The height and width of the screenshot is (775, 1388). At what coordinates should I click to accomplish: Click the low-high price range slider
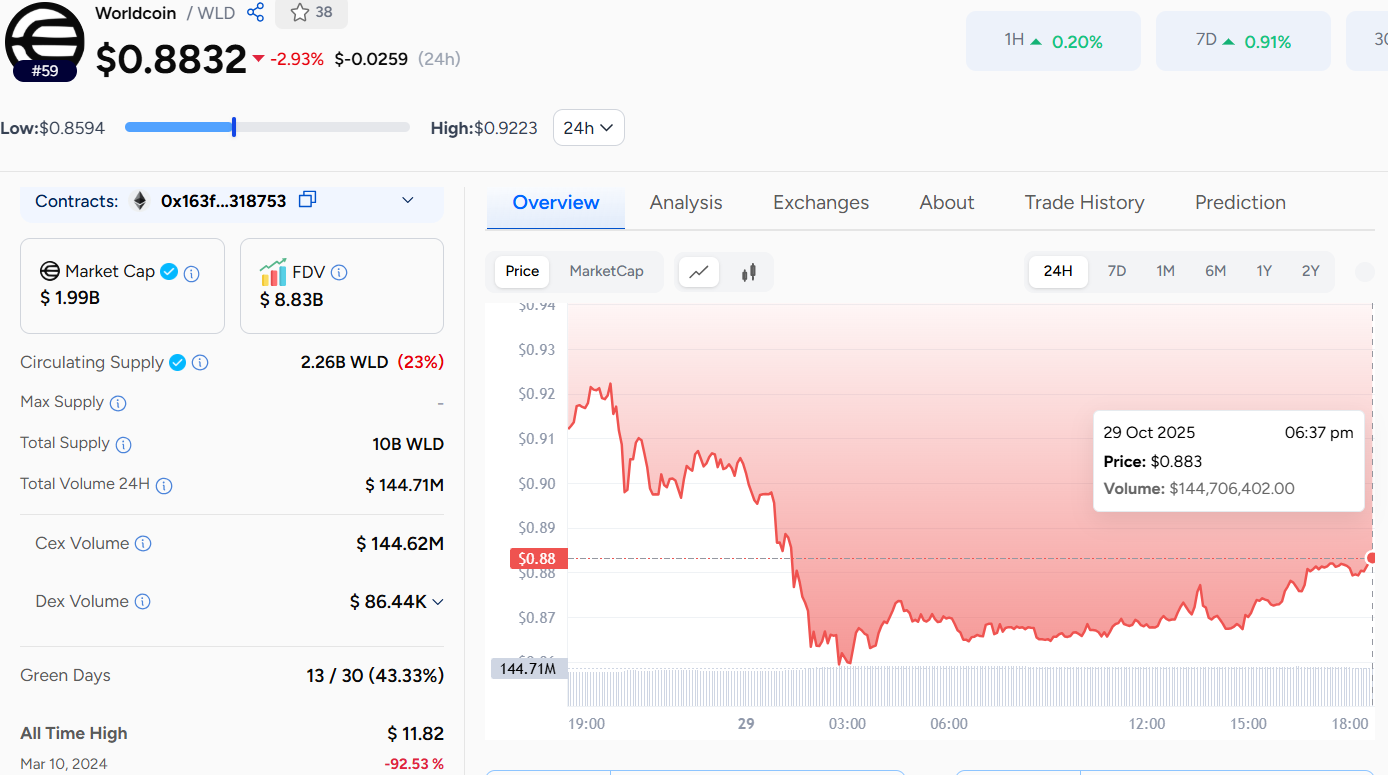click(267, 127)
